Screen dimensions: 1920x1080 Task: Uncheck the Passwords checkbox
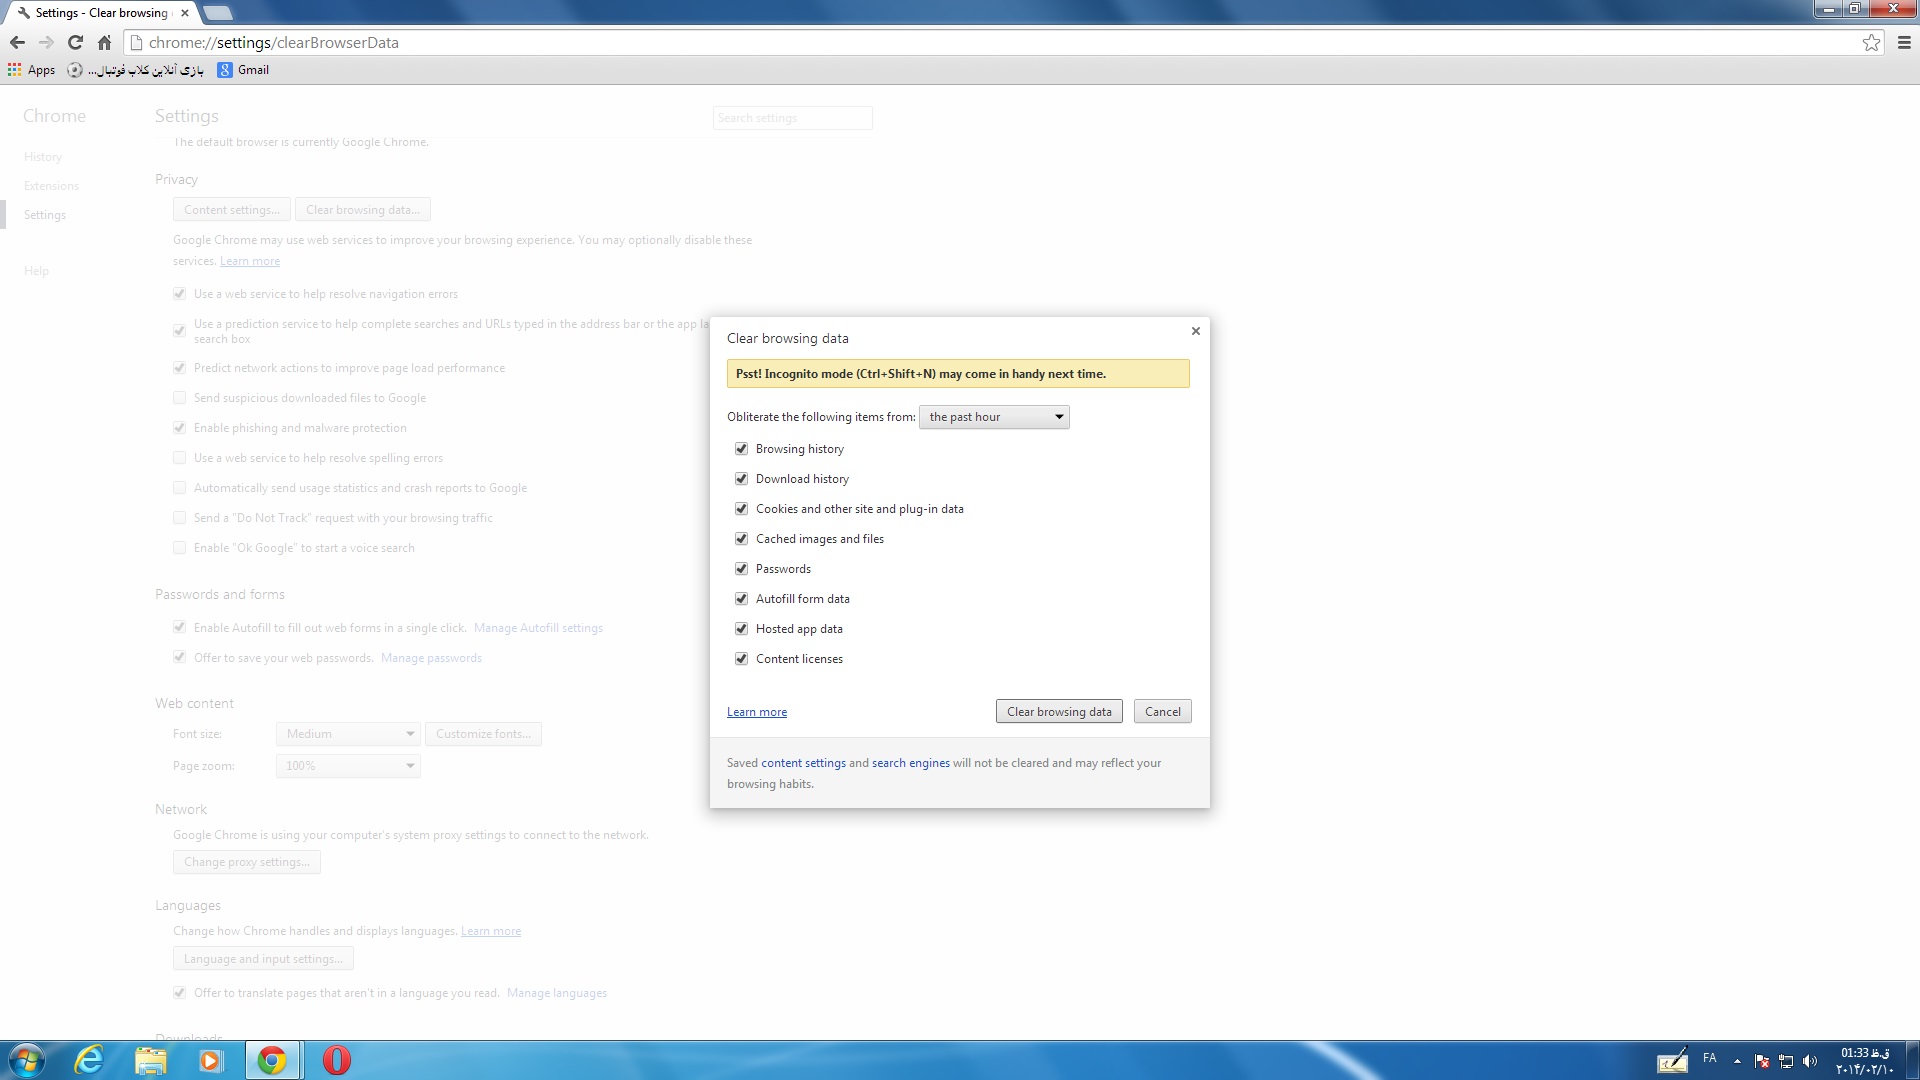click(741, 569)
